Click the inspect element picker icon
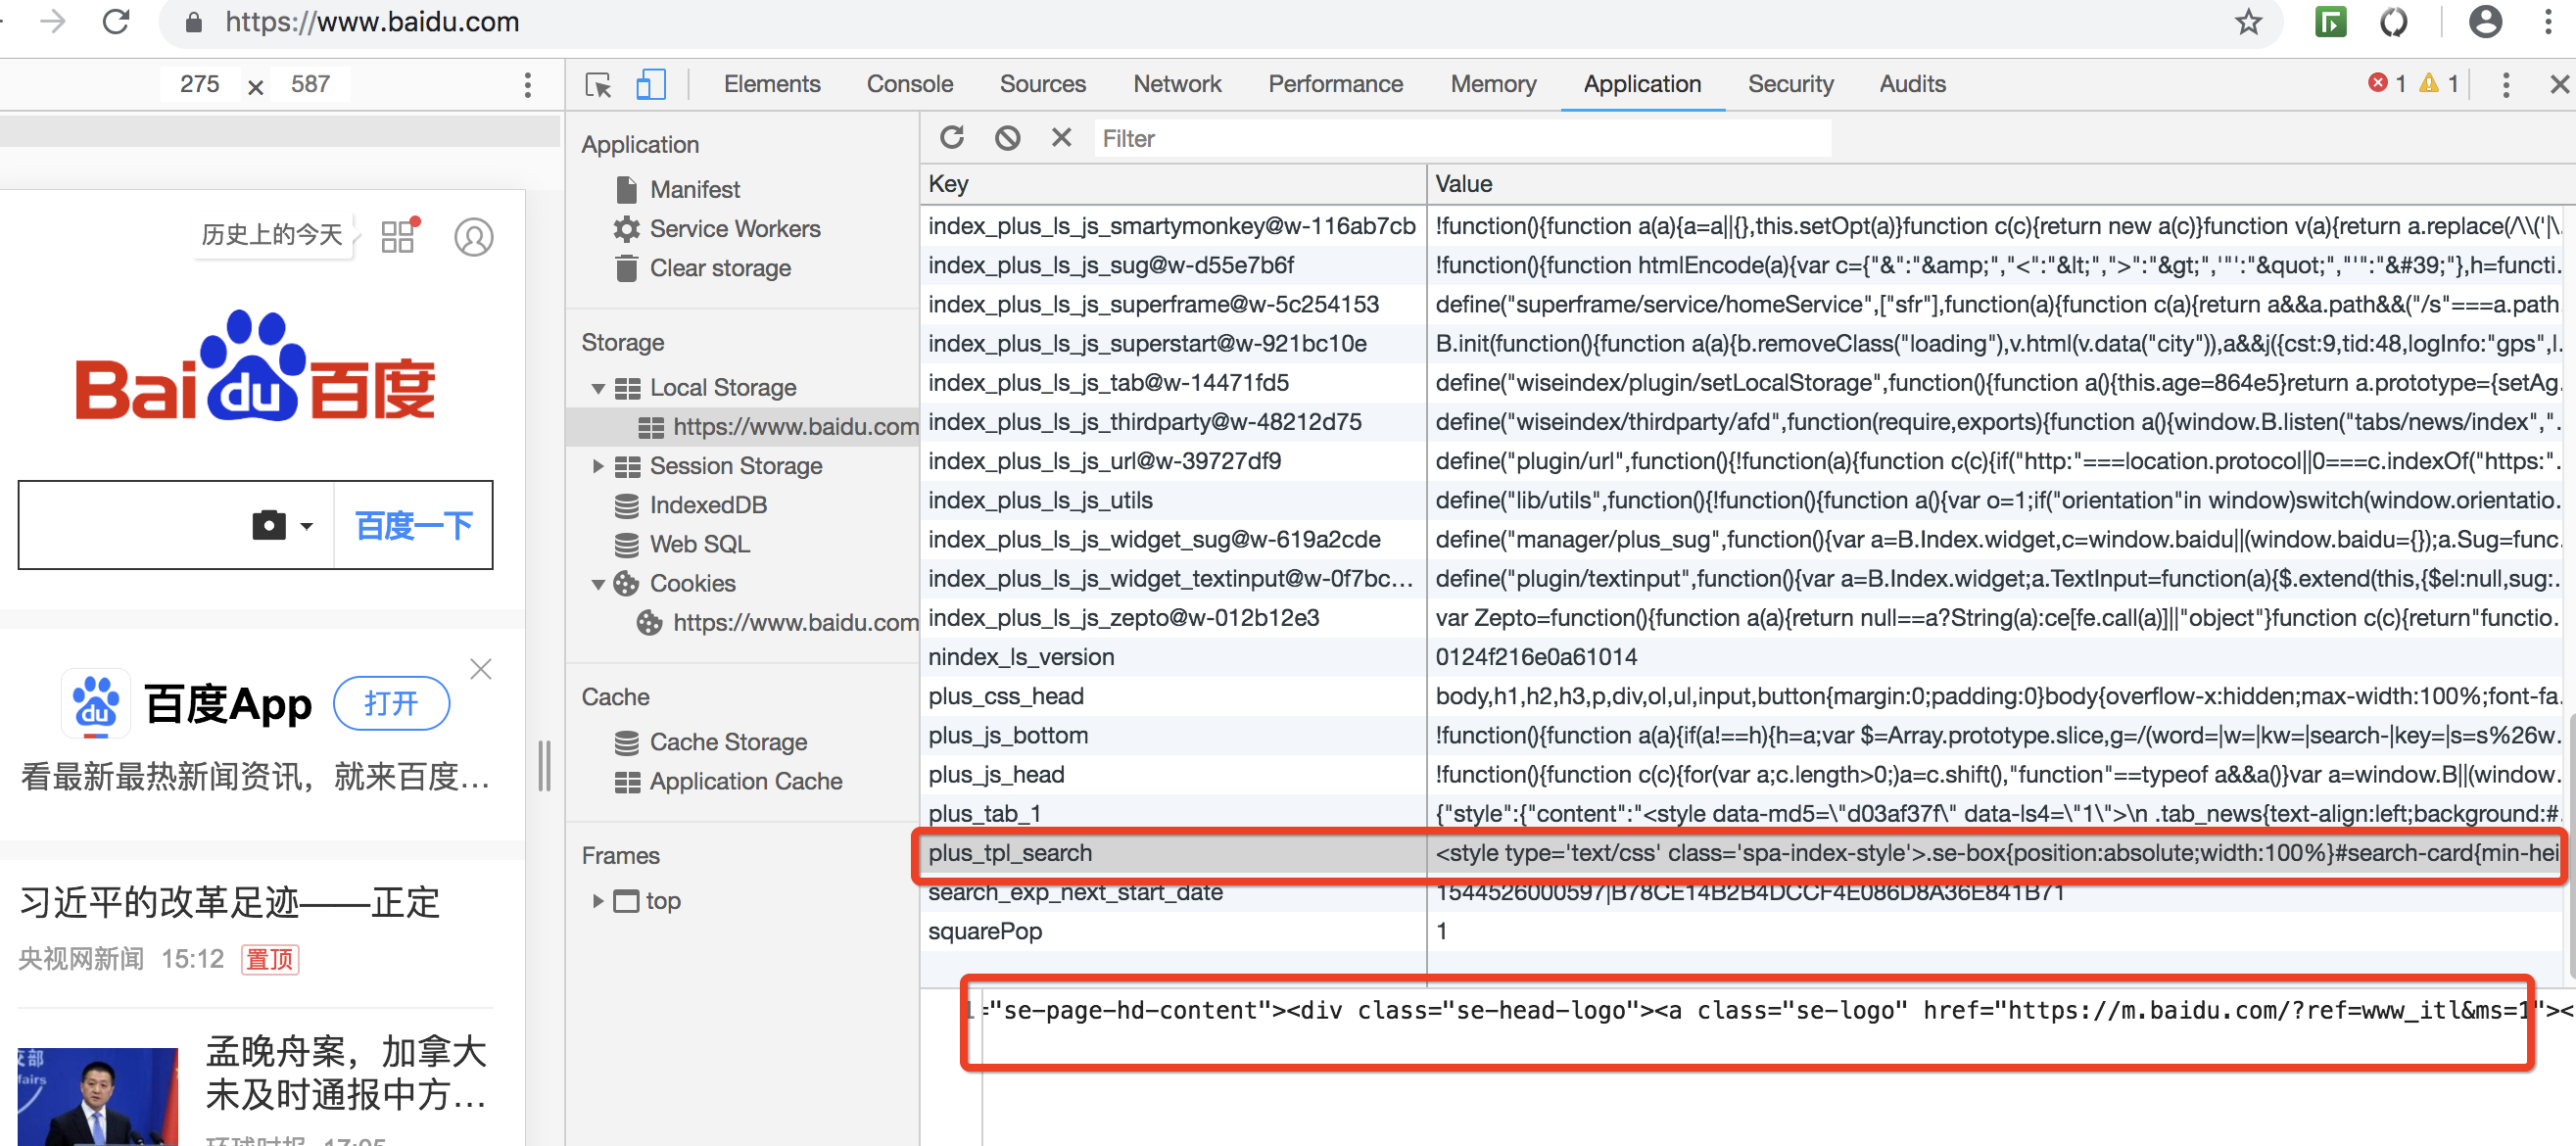Image resolution: width=2576 pixels, height=1146 pixels. point(598,85)
